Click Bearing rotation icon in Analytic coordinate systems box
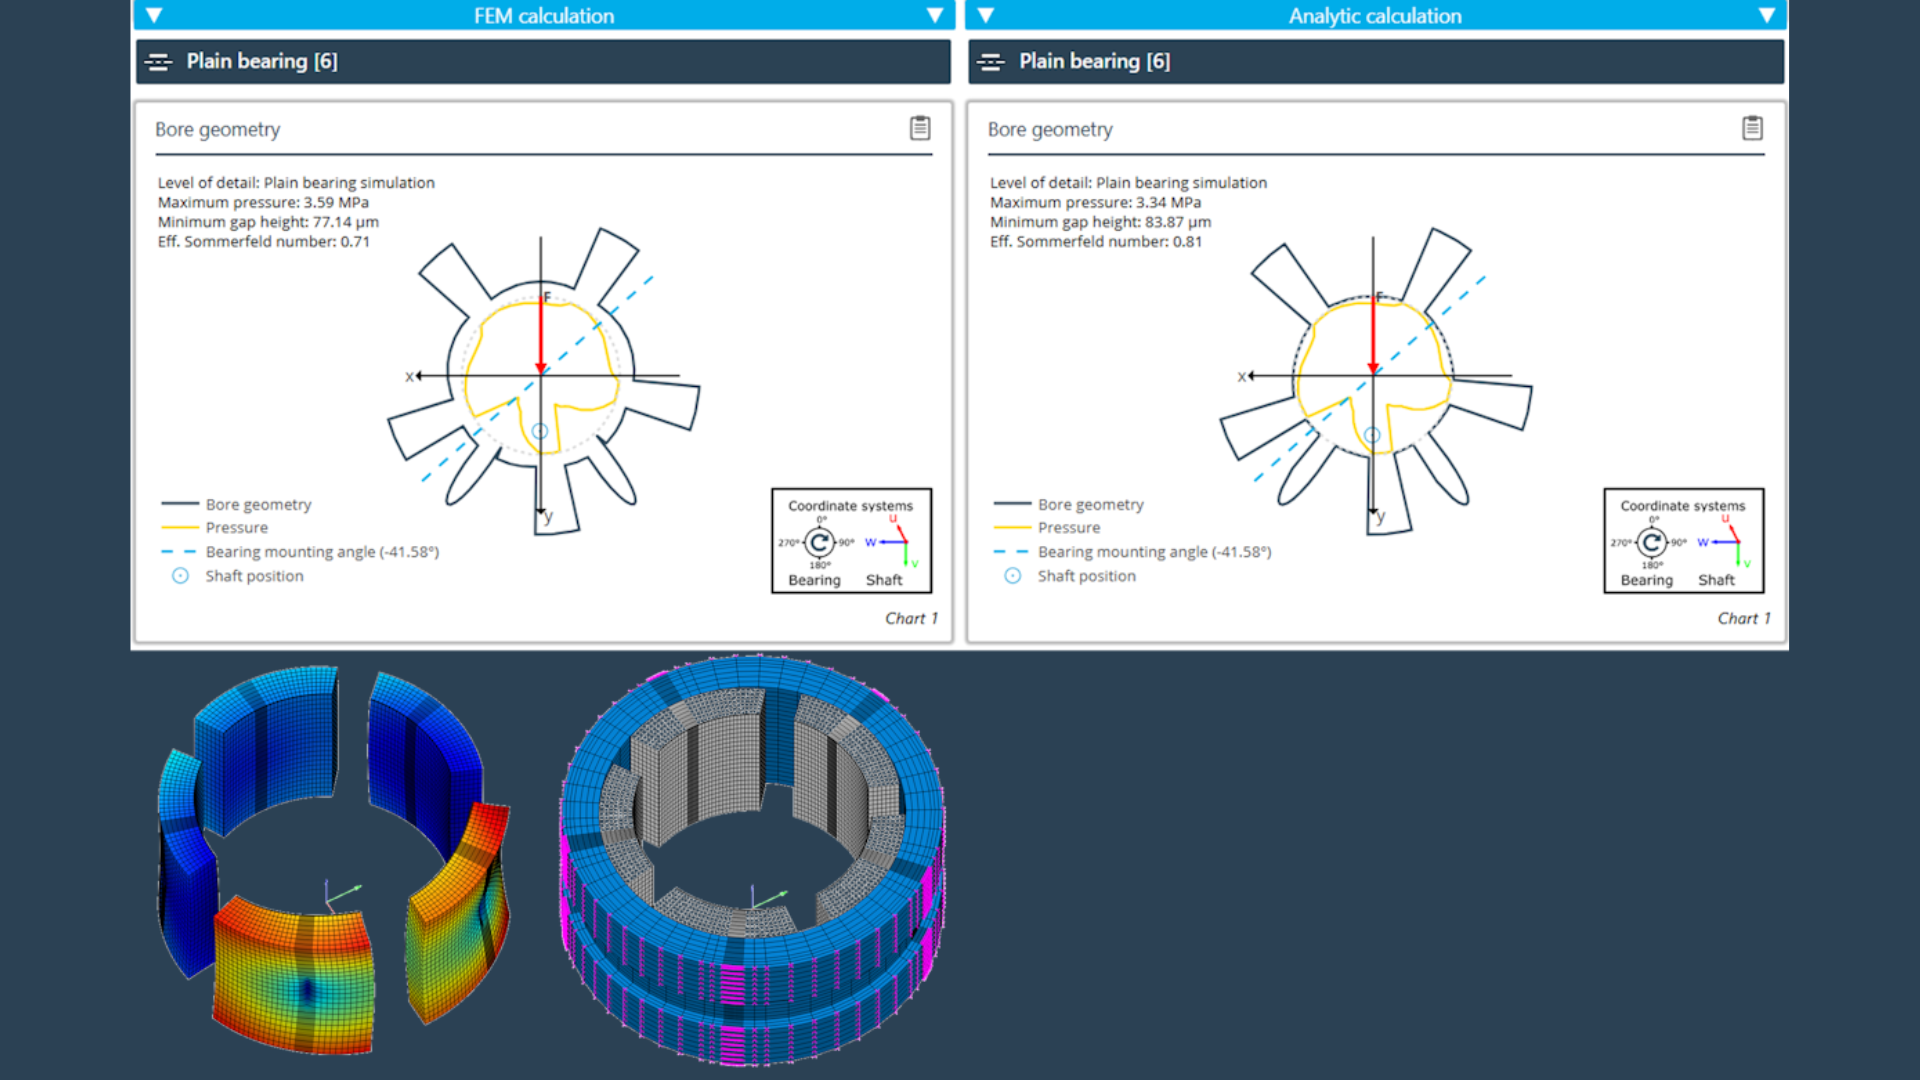The image size is (1920, 1080). pyautogui.click(x=1650, y=543)
